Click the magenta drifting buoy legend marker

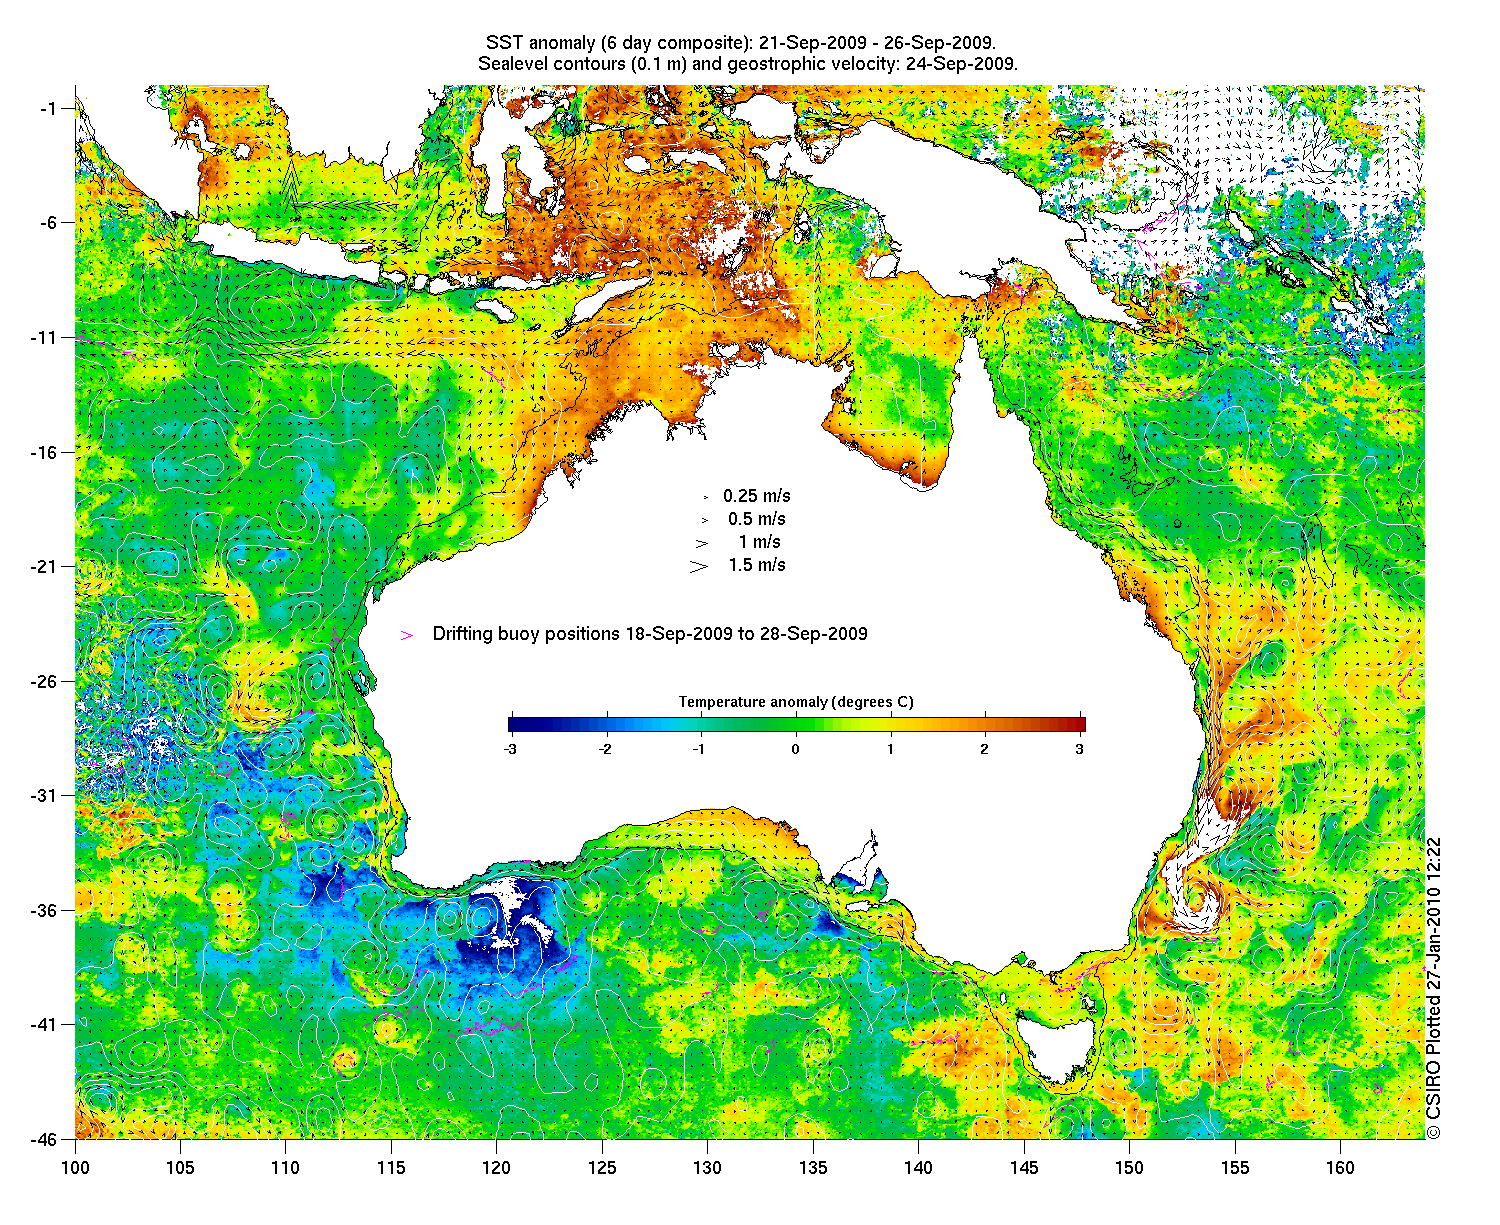click(x=406, y=635)
